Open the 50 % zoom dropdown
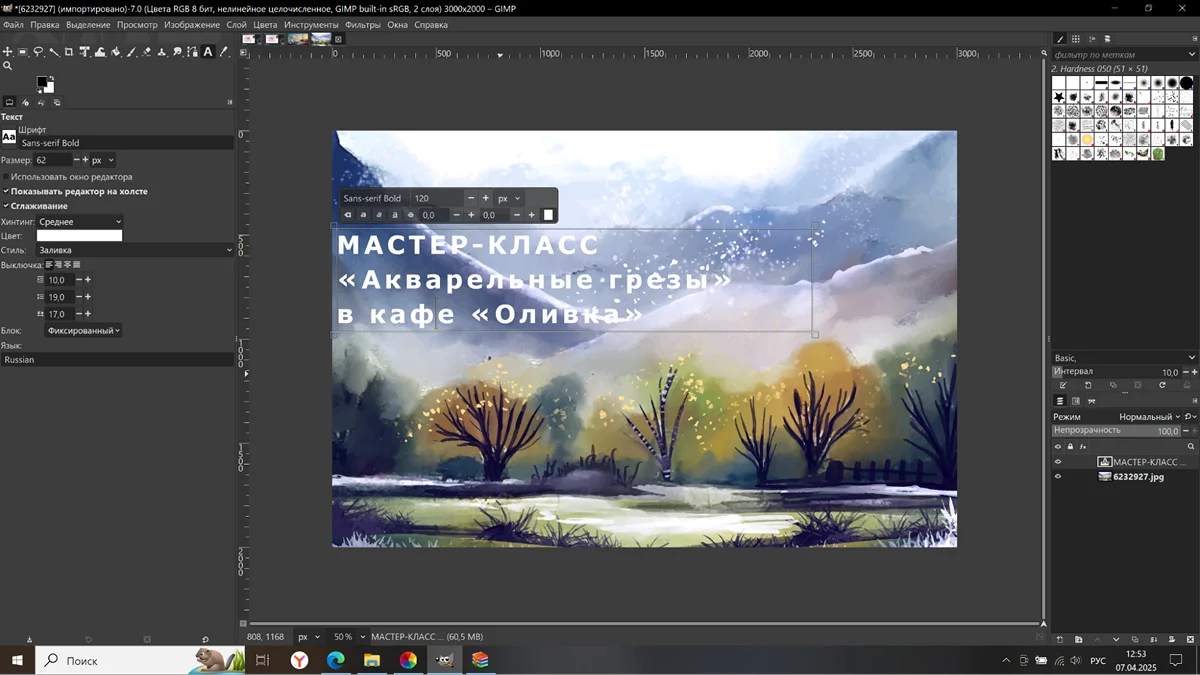 coord(349,637)
